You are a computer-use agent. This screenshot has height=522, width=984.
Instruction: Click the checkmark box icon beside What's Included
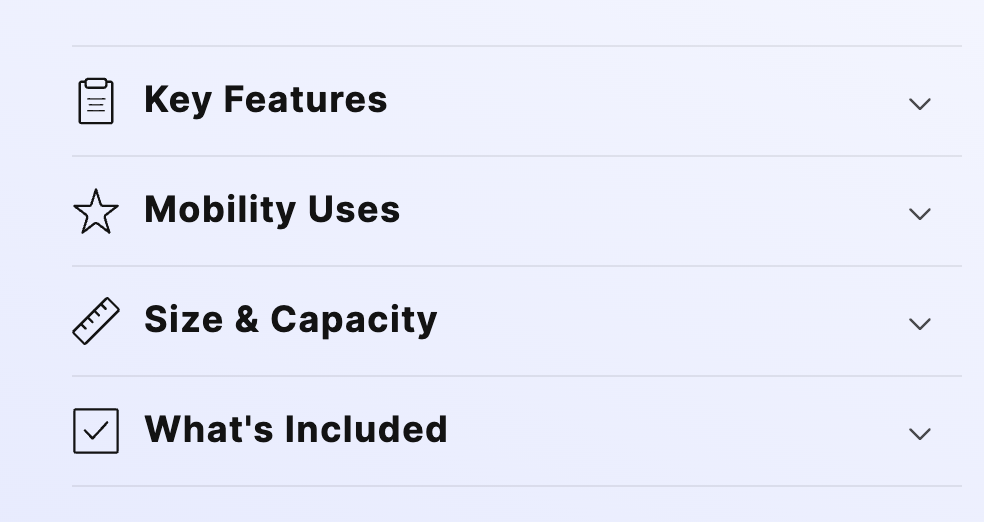tap(96, 431)
